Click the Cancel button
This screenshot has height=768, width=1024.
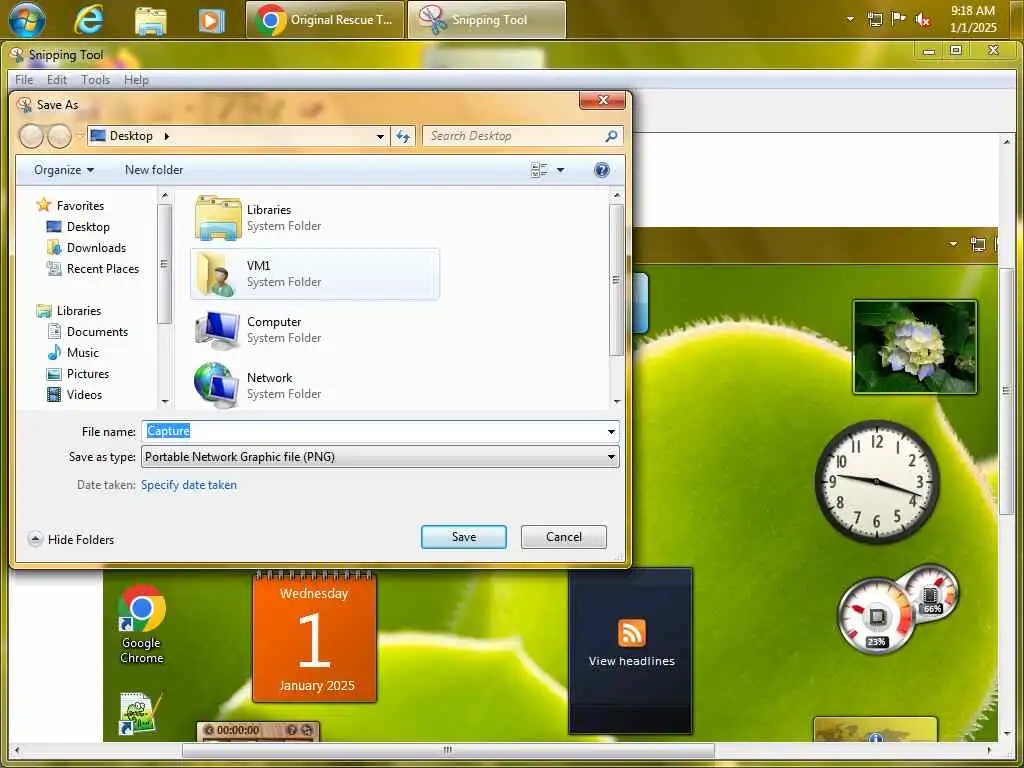pyautogui.click(x=564, y=537)
